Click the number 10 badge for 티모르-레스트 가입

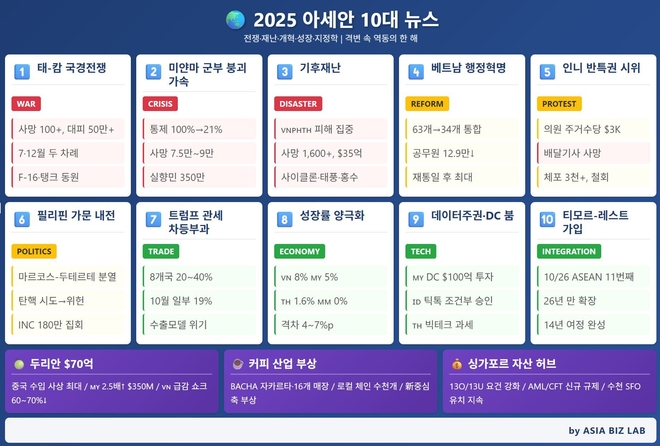547,220
